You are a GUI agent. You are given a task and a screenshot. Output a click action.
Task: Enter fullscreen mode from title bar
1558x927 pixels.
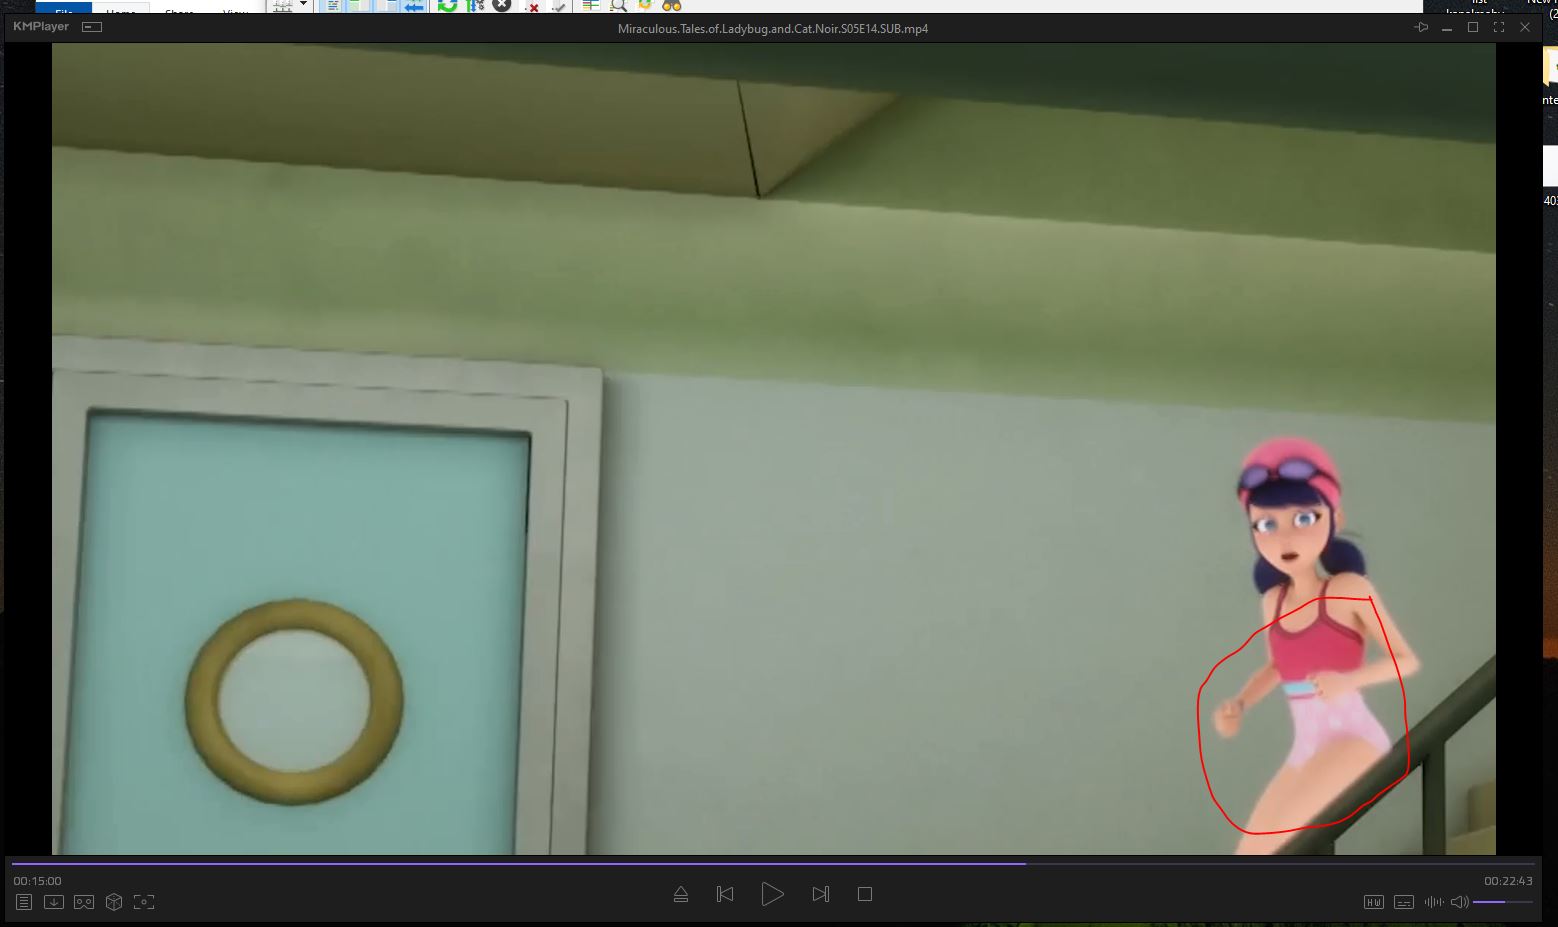tap(1499, 28)
